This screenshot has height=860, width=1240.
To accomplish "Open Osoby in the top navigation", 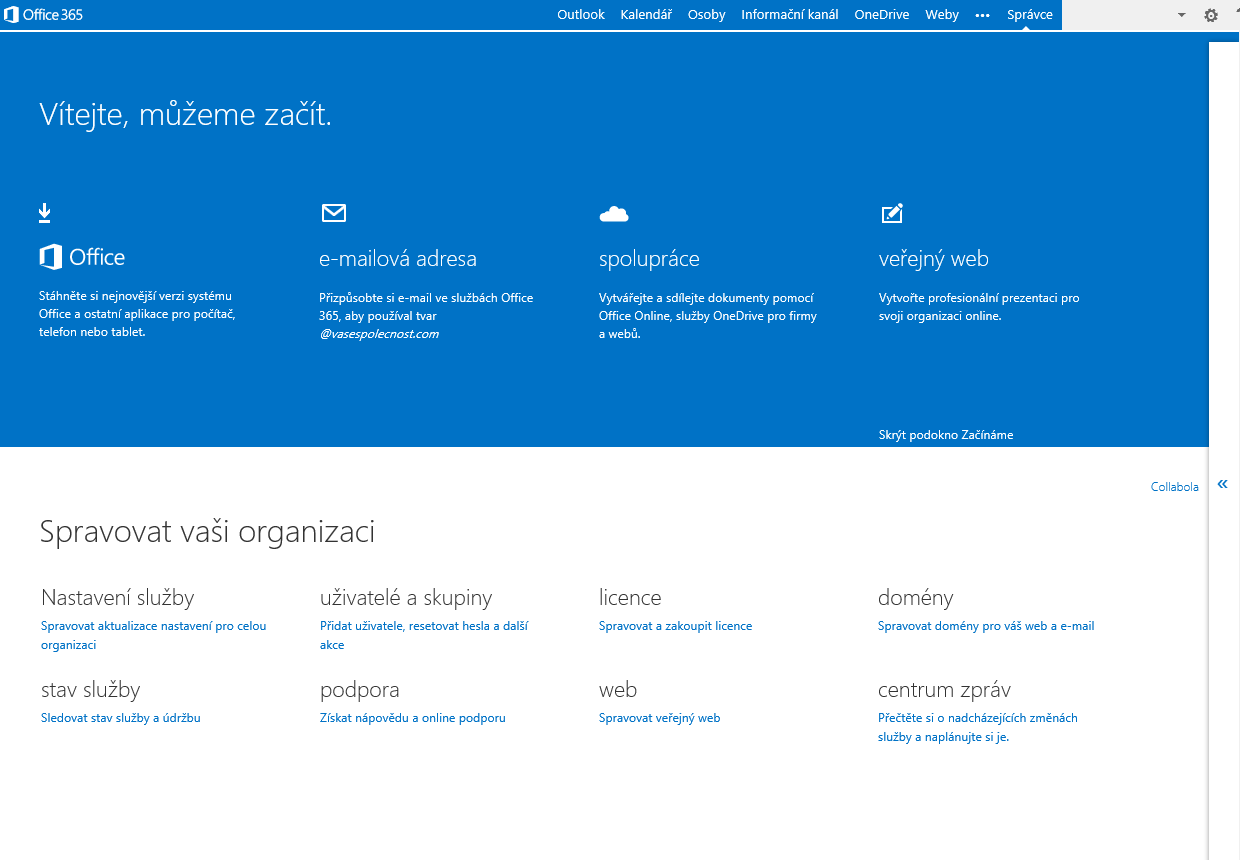I will [x=707, y=15].
